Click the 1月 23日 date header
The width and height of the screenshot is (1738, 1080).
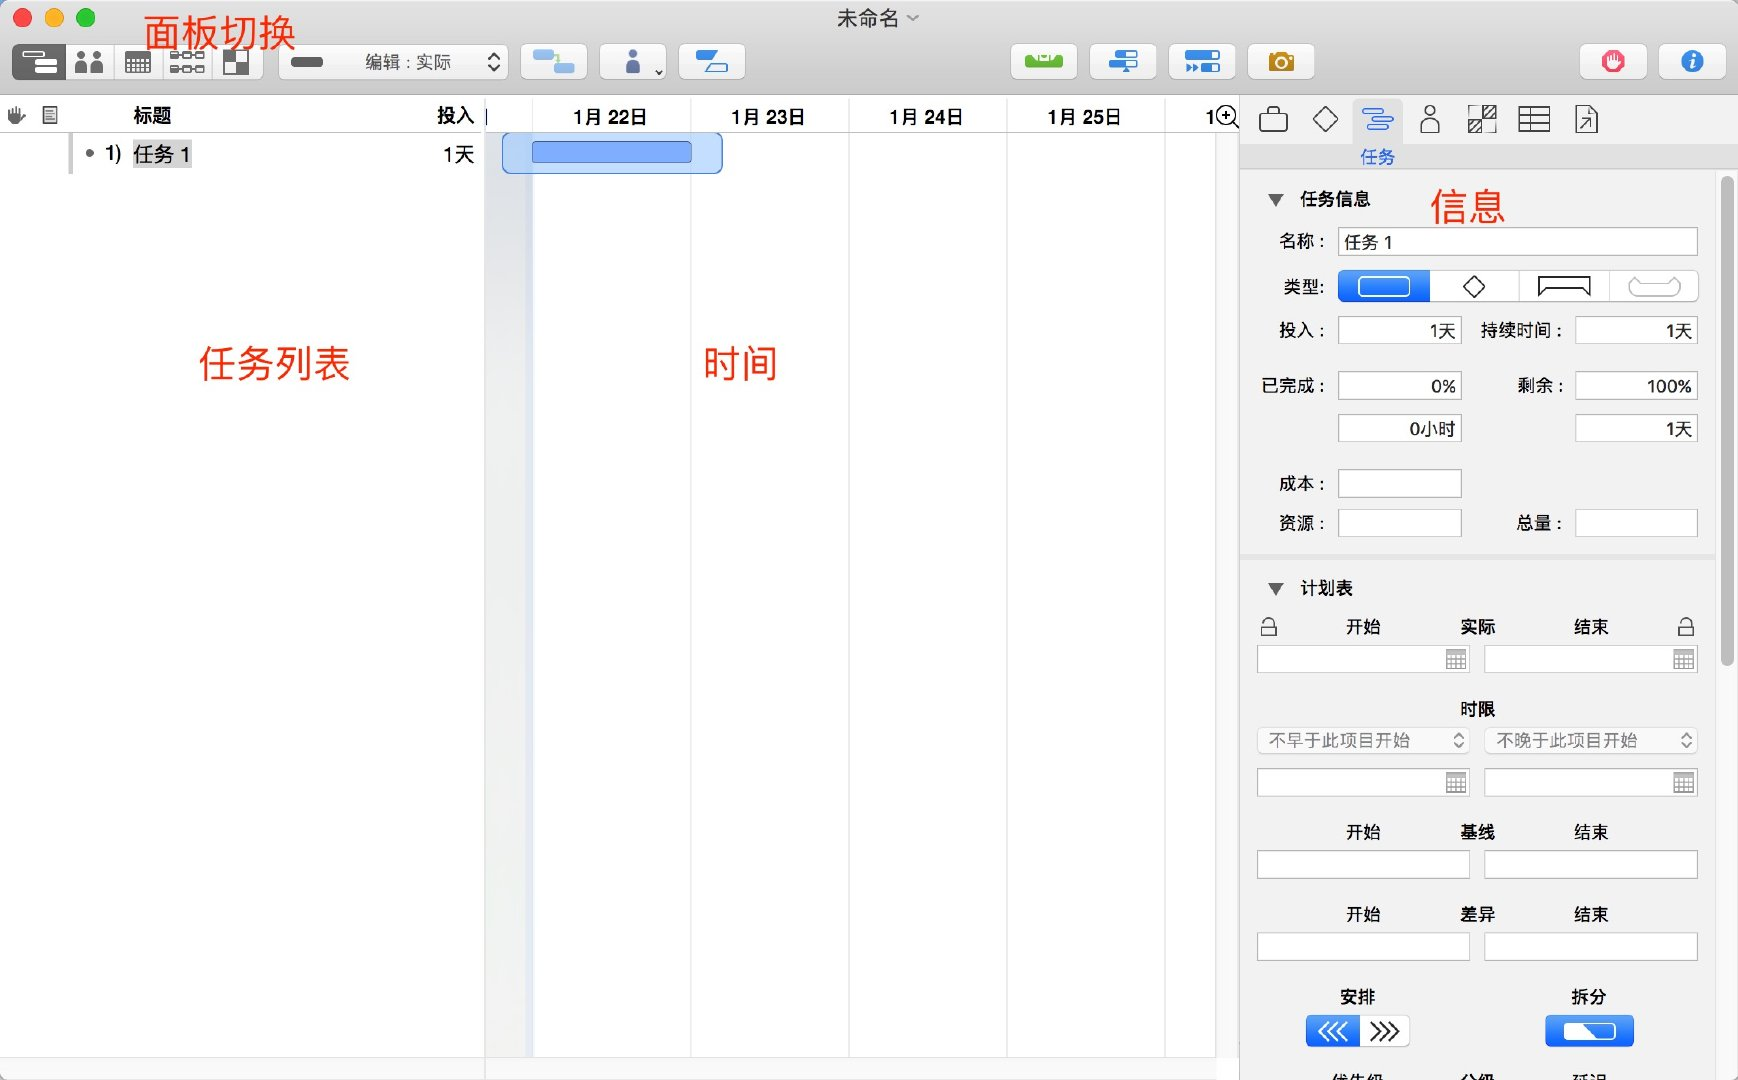coord(768,117)
